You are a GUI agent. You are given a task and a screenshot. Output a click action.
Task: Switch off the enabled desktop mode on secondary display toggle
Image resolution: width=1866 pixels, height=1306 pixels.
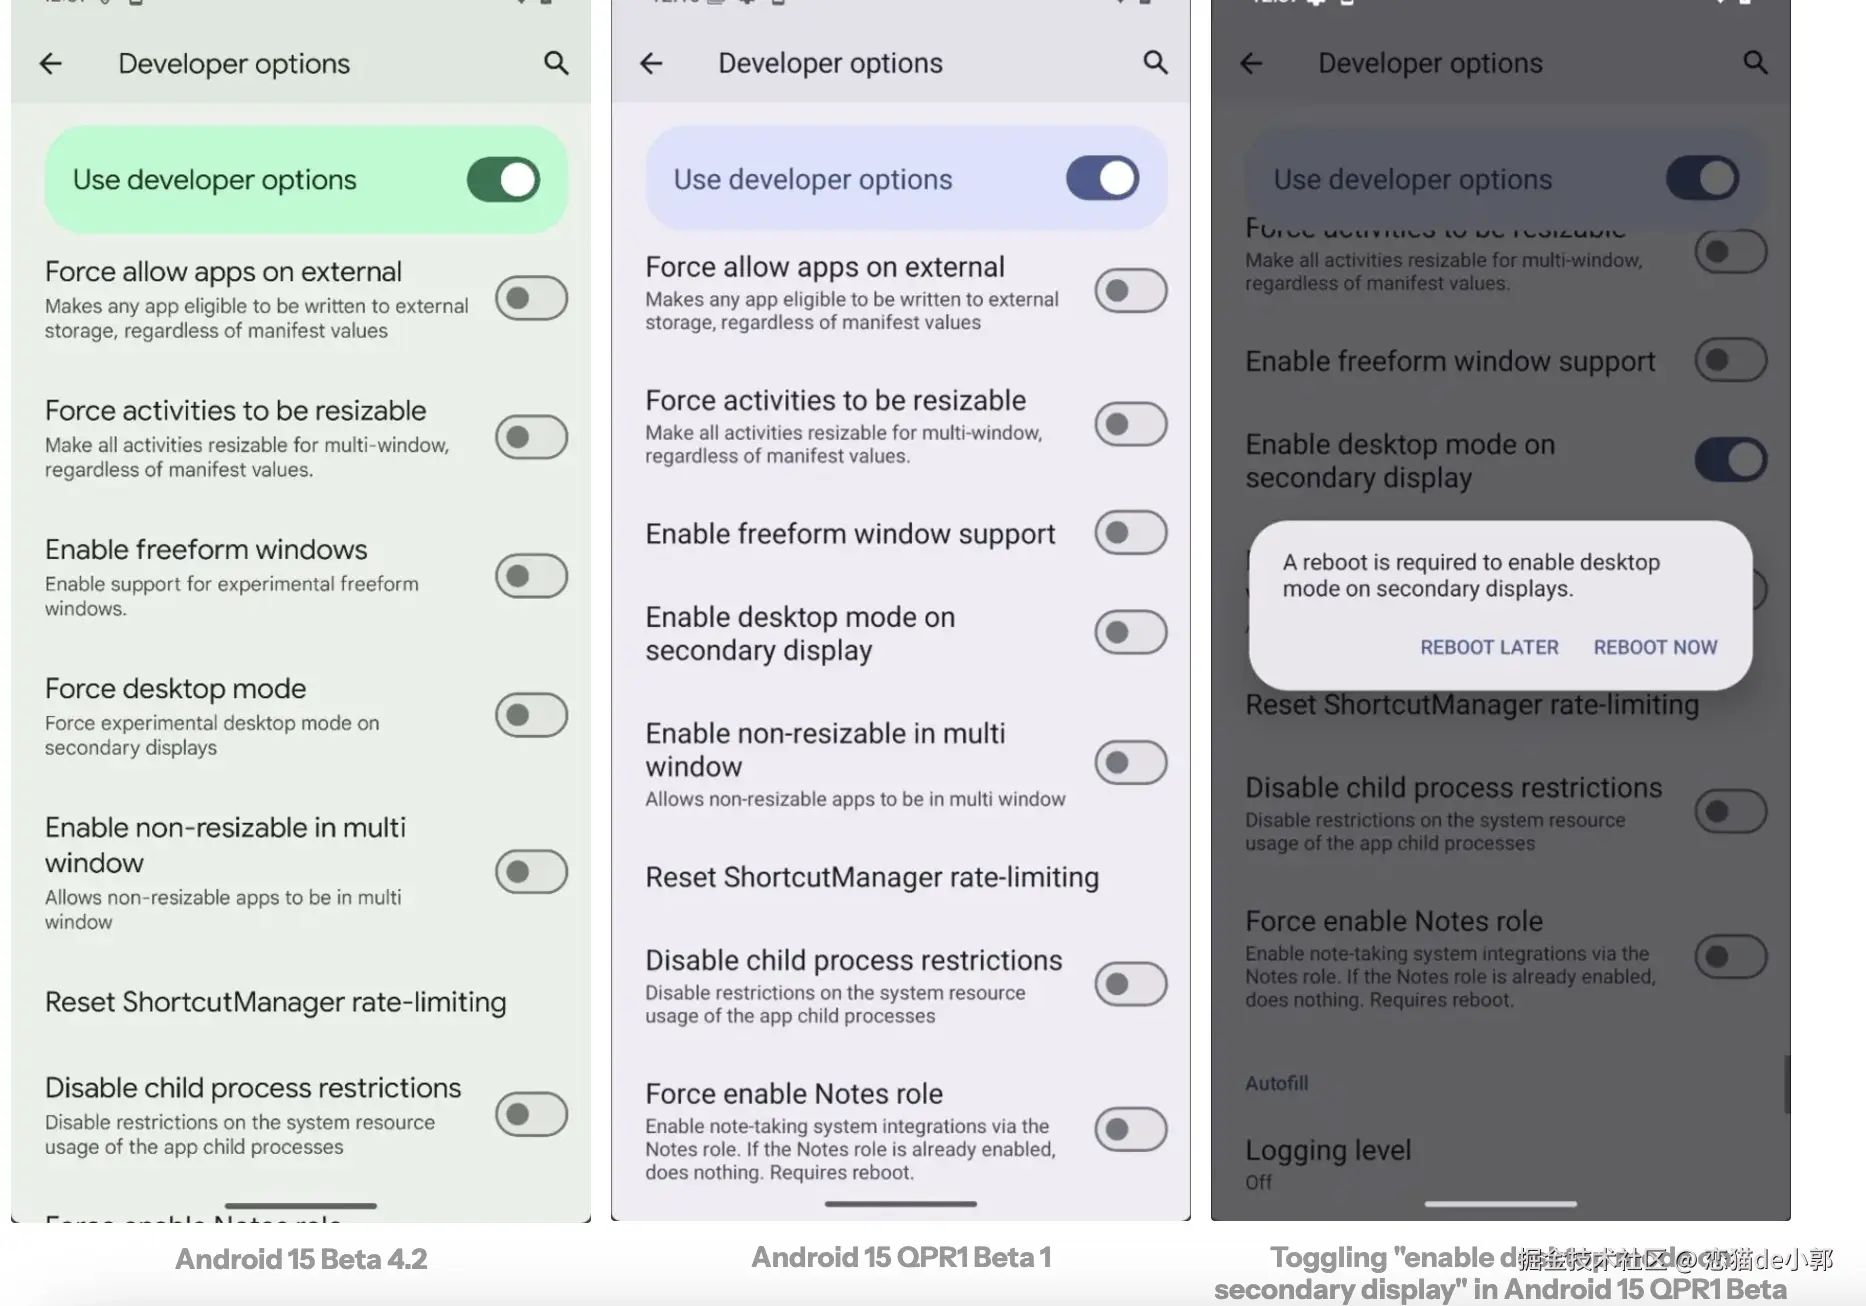pyautogui.click(x=1731, y=460)
